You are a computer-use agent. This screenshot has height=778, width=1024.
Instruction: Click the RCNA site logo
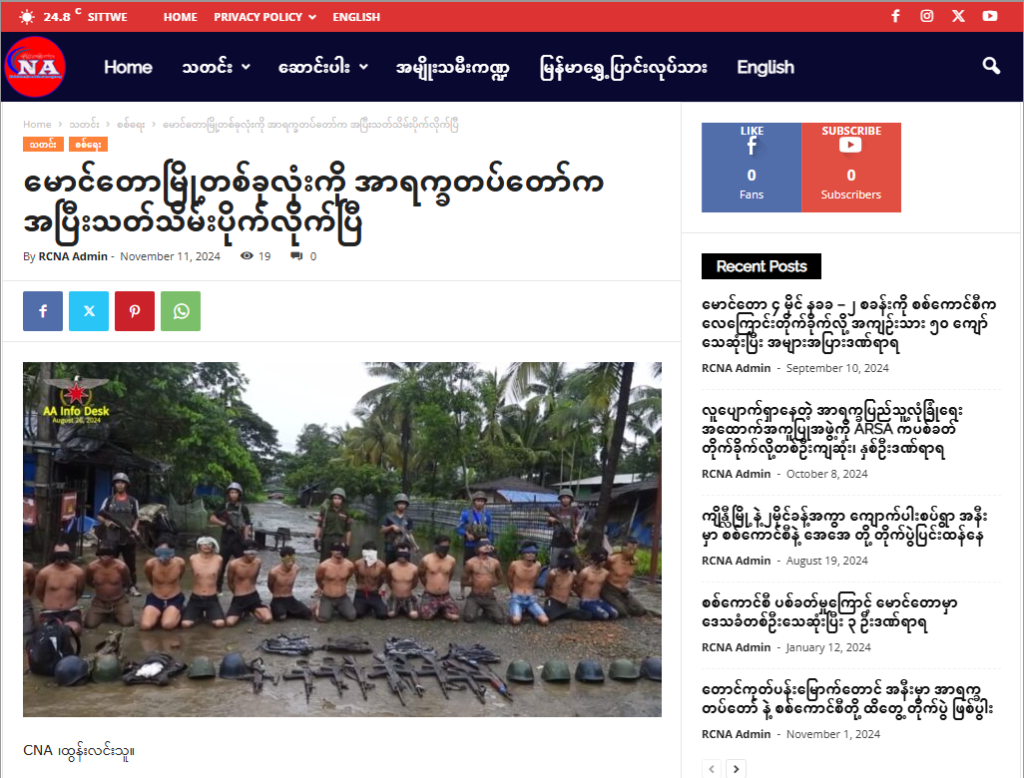35,67
